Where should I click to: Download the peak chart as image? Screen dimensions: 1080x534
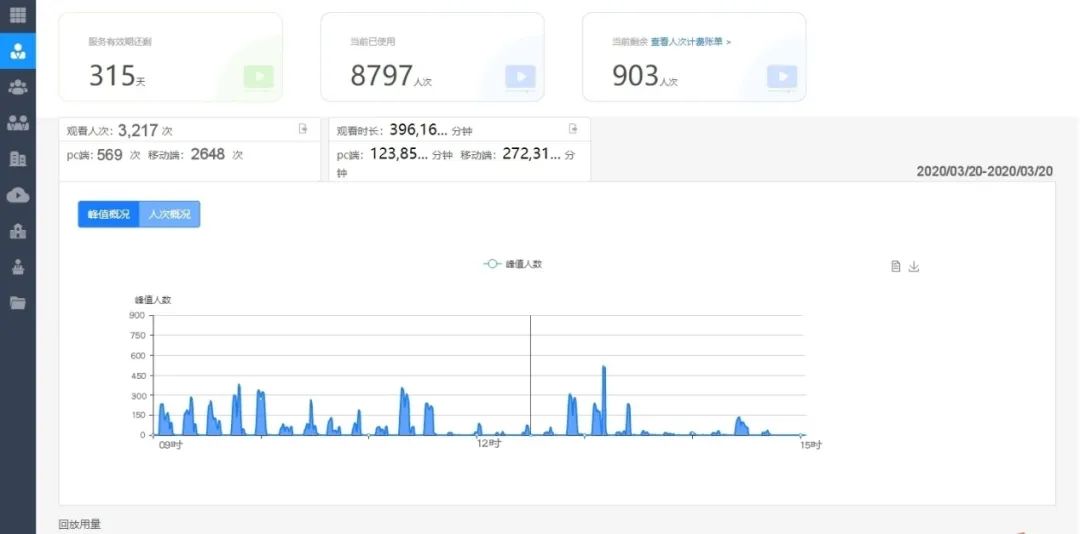pos(914,267)
